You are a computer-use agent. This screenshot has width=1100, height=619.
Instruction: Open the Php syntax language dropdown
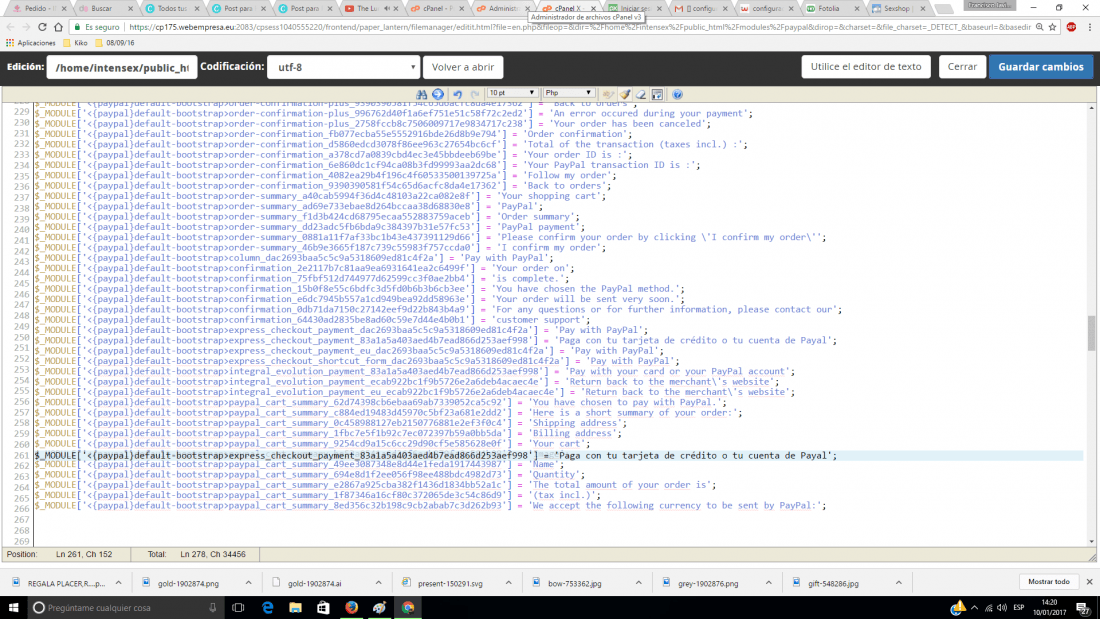tap(569, 93)
